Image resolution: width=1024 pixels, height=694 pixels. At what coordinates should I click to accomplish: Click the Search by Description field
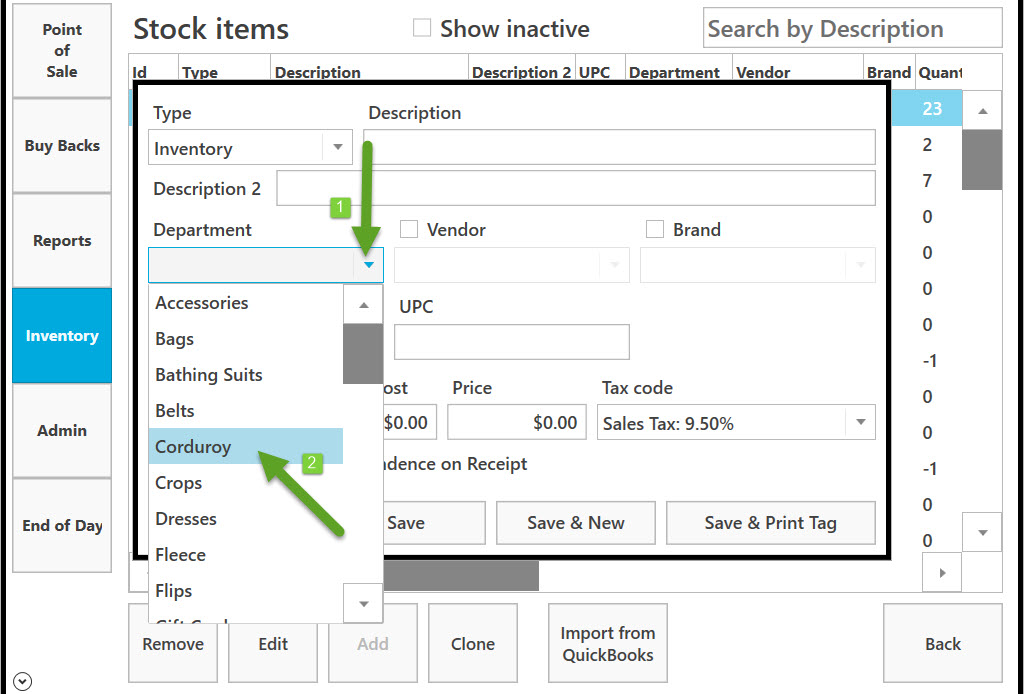(x=852, y=28)
